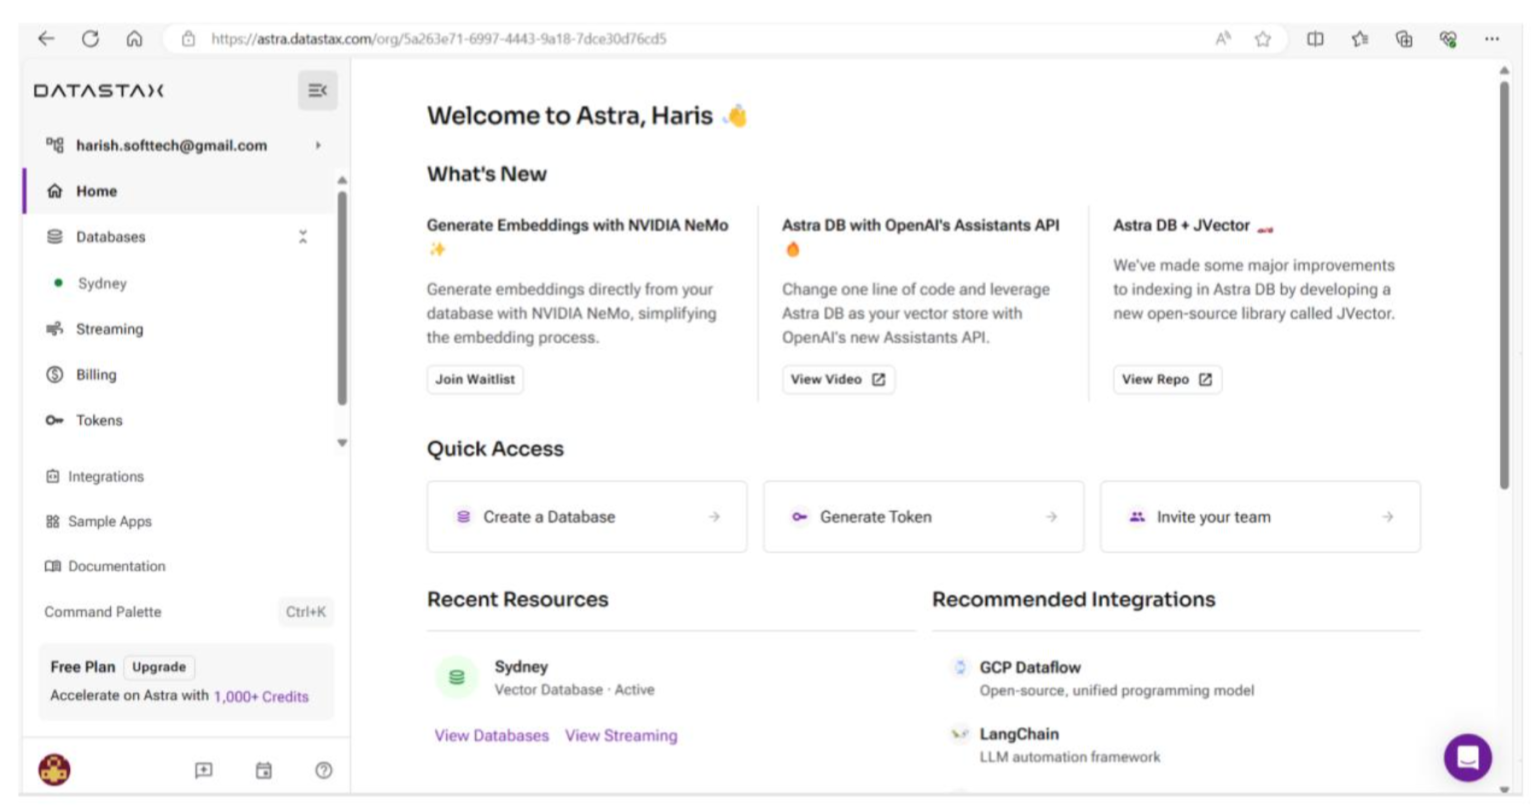Open the Sydney database

(x=102, y=283)
